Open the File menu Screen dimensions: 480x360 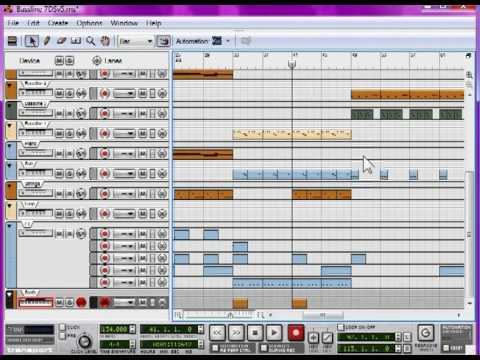[13, 23]
